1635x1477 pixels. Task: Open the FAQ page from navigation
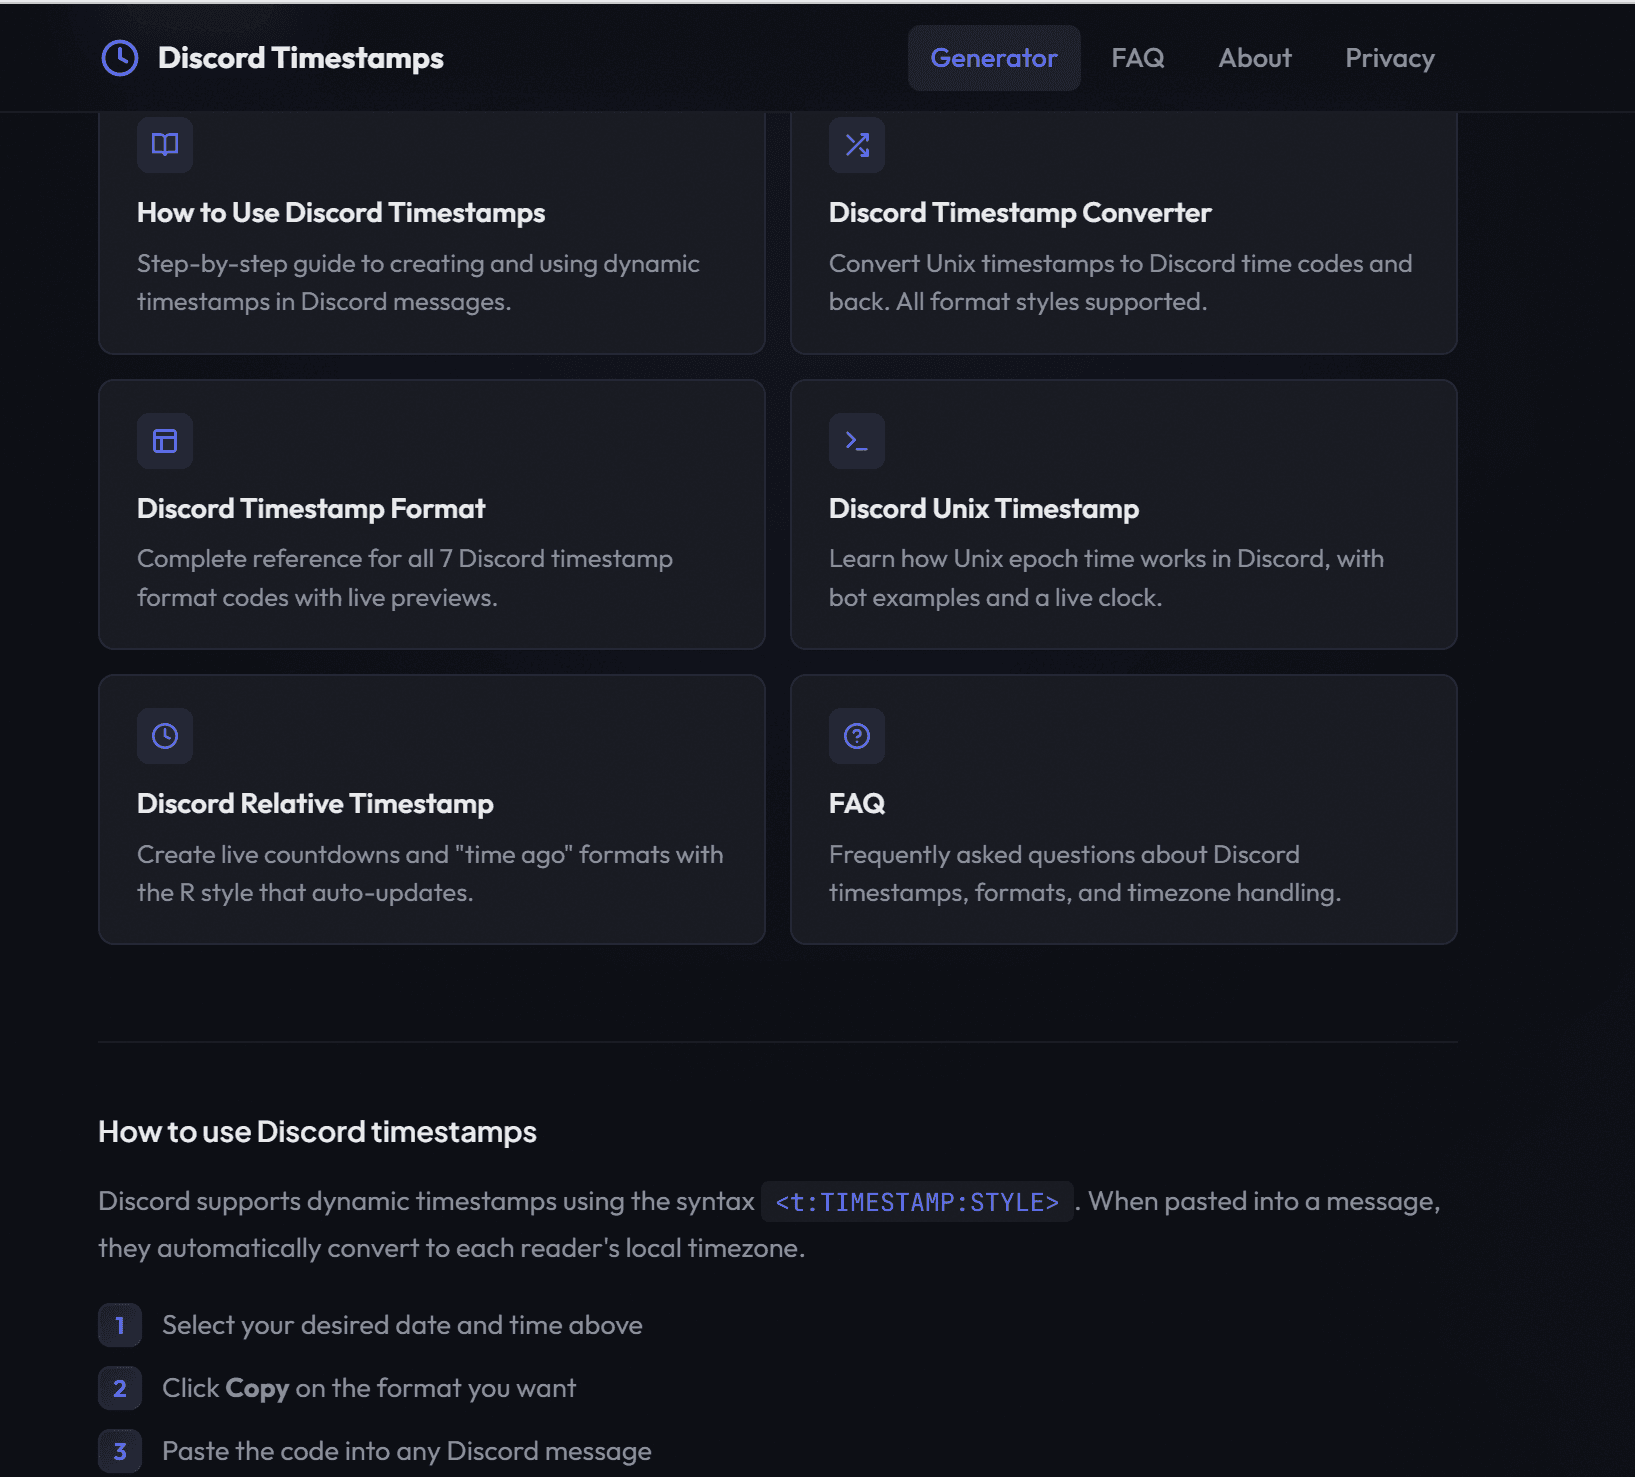click(x=1138, y=57)
